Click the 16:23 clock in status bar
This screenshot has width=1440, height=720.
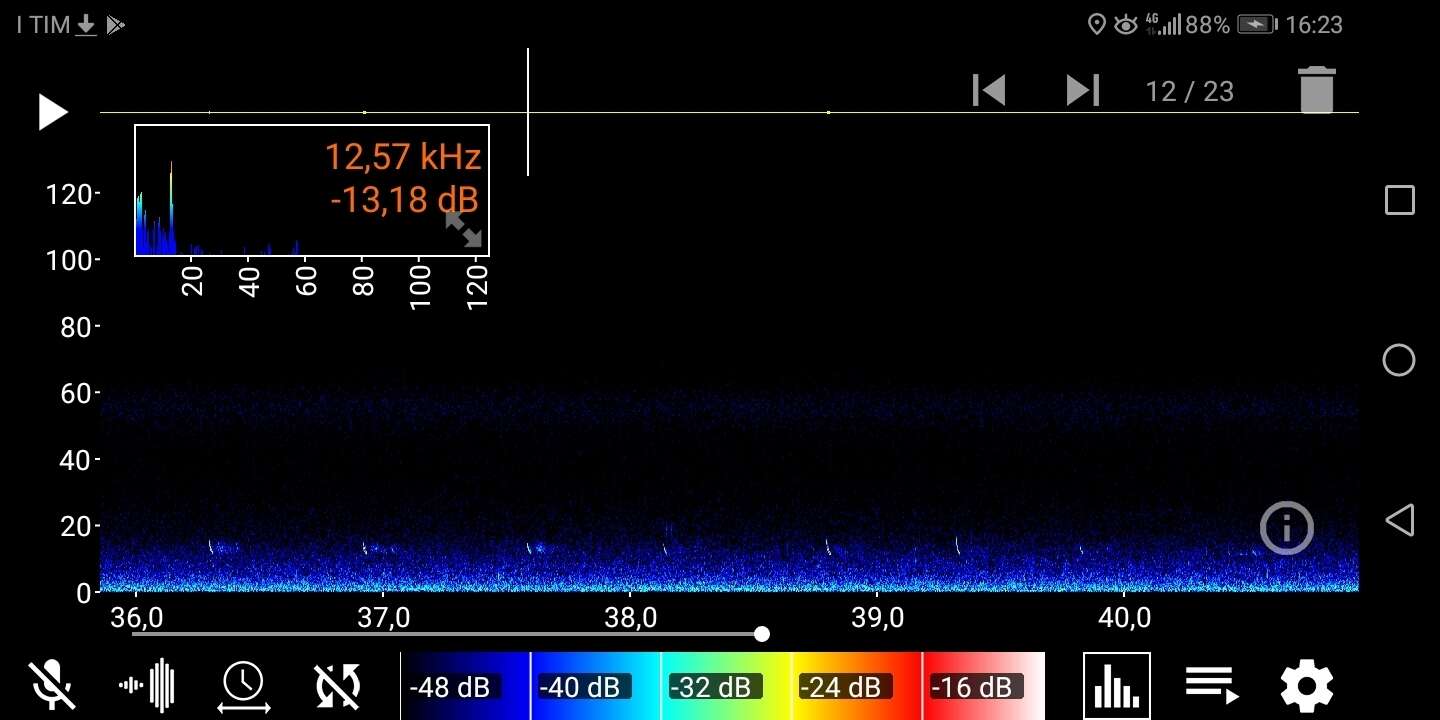click(x=1314, y=25)
